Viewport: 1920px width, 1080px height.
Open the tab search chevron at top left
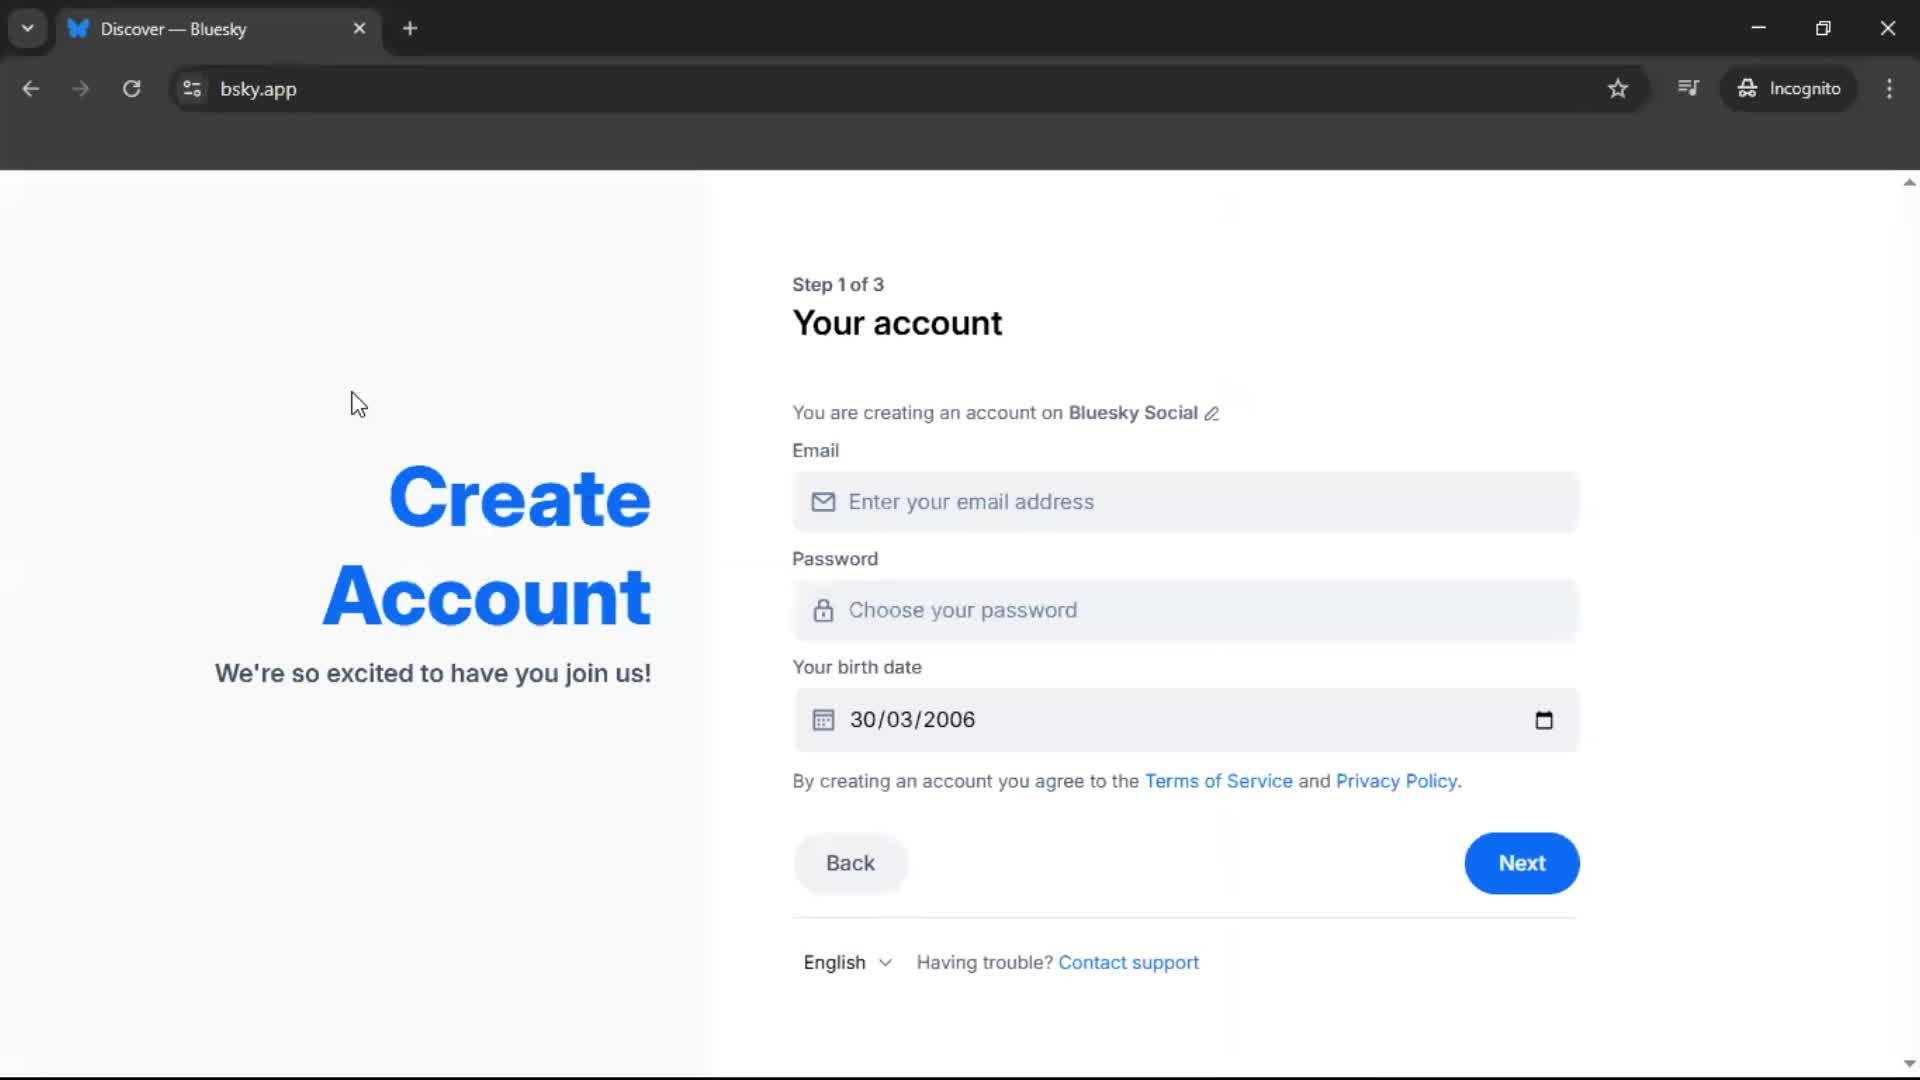(x=27, y=28)
